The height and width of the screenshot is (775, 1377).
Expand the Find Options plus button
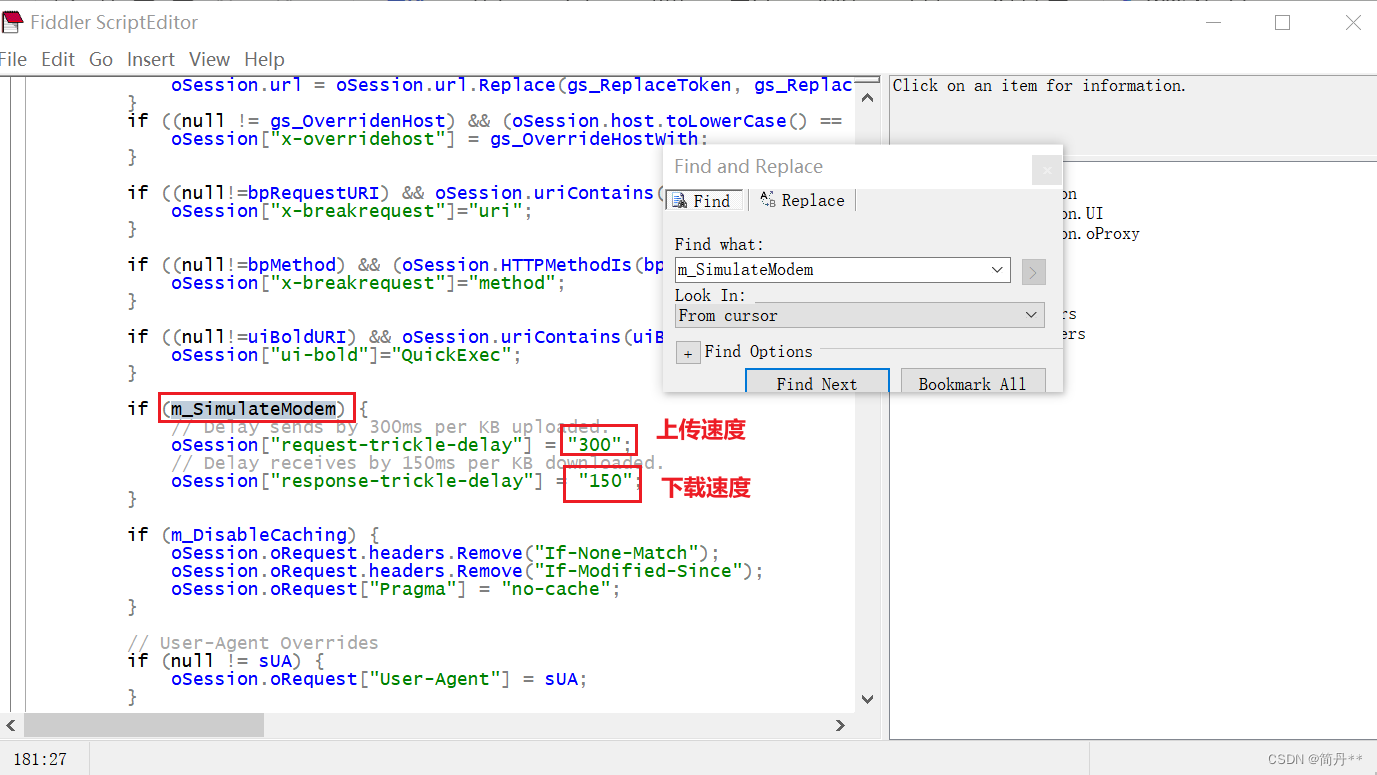tap(688, 353)
